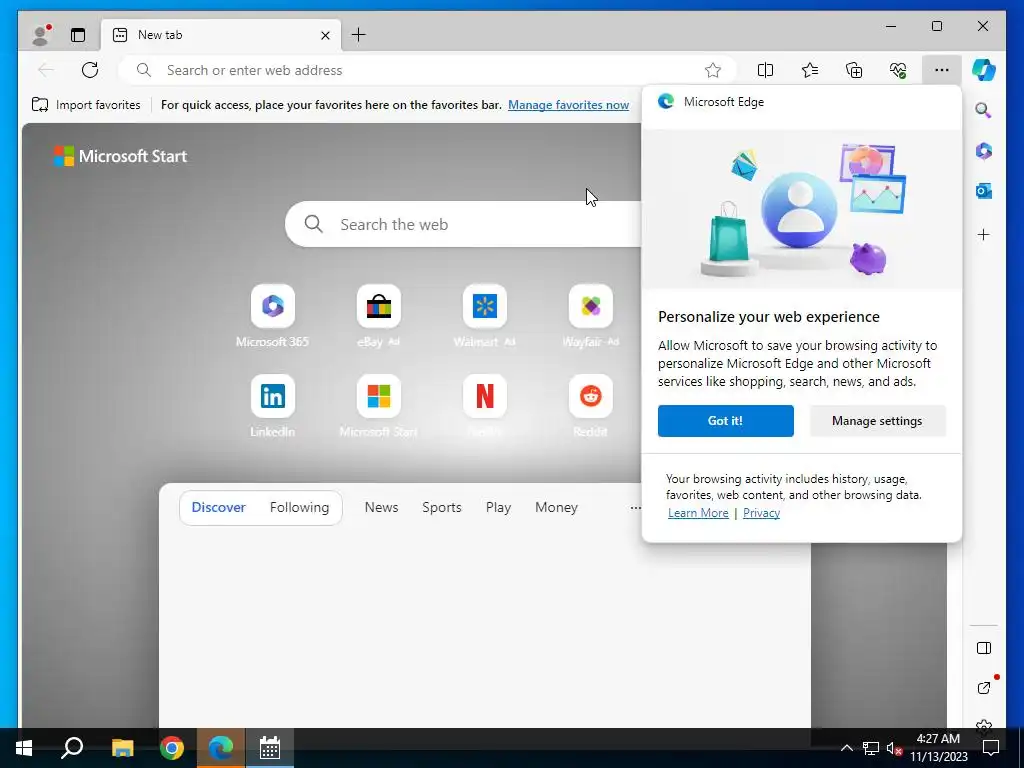The image size is (1024, 768).
Task: Close the New tab tab
Action: 325,35
